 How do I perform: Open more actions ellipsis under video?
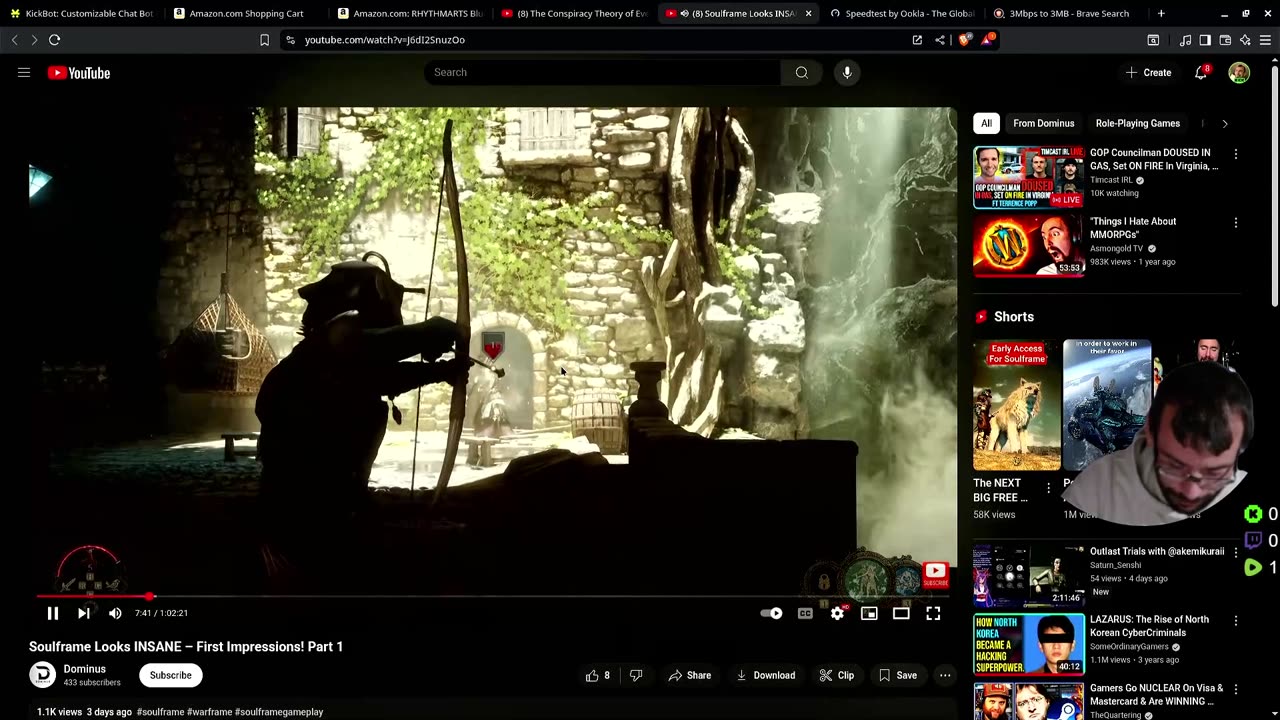(945, 675)
